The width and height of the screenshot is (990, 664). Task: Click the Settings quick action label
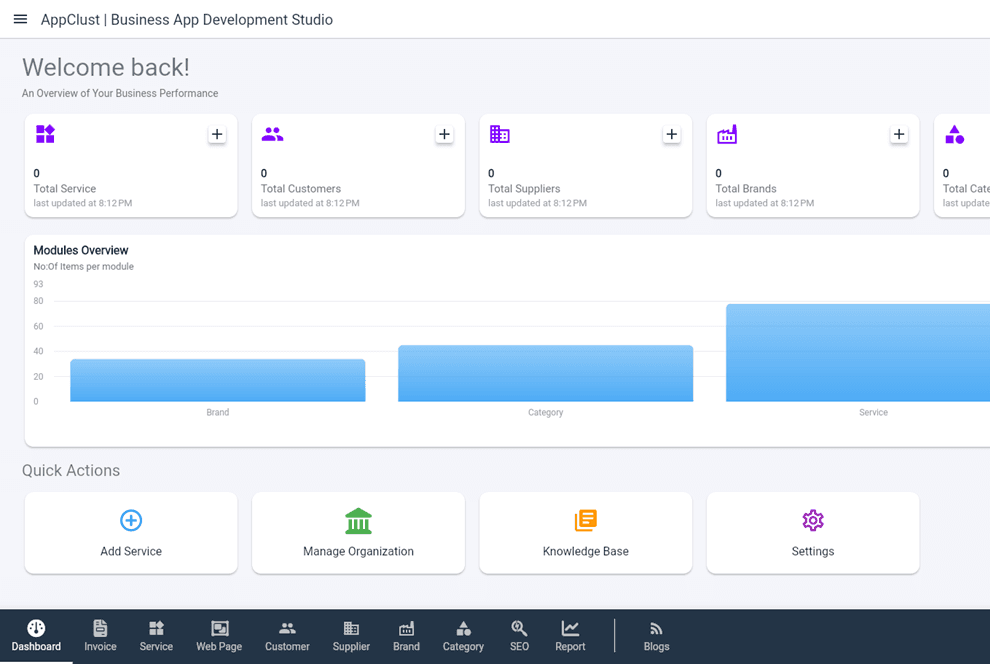[x=813, y=551]
